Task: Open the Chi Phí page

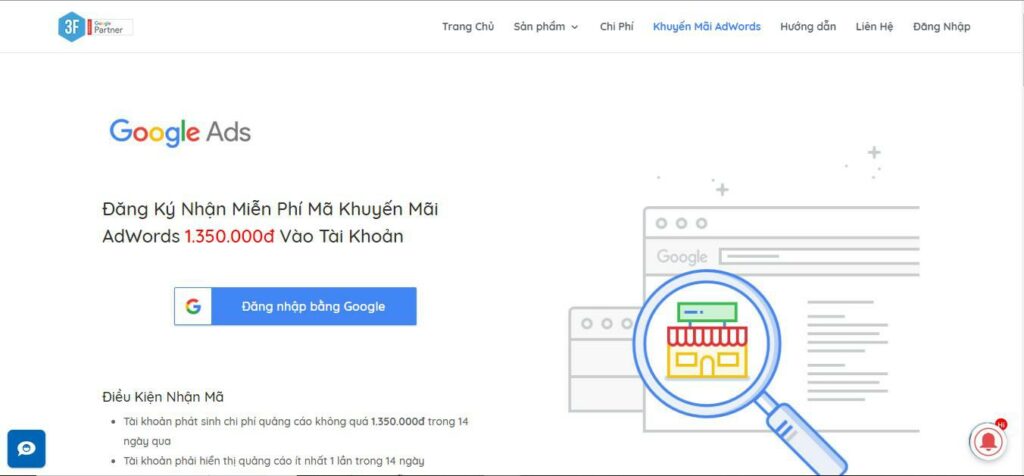Action: tap(616, 27)
